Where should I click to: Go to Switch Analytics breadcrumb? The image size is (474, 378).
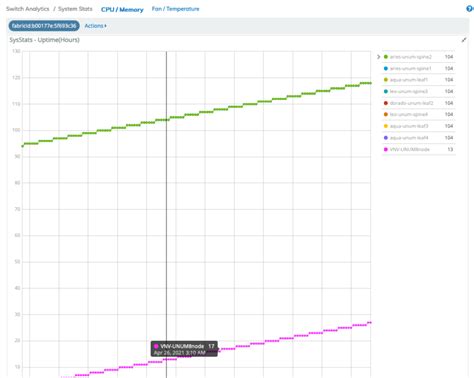click(28, 9)
